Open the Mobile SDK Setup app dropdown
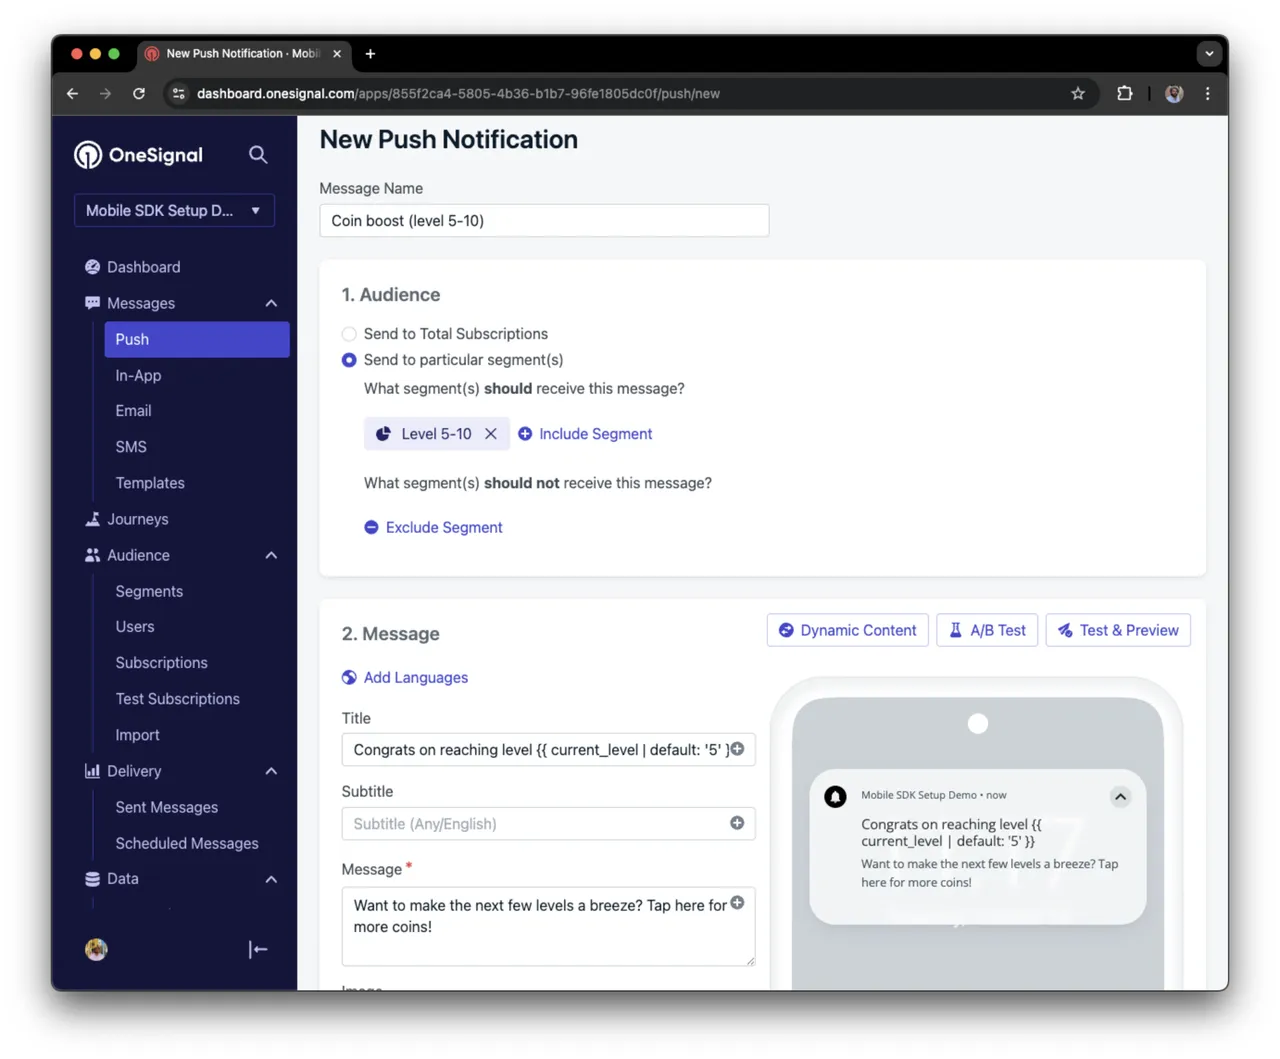 [x=174, y=210]
